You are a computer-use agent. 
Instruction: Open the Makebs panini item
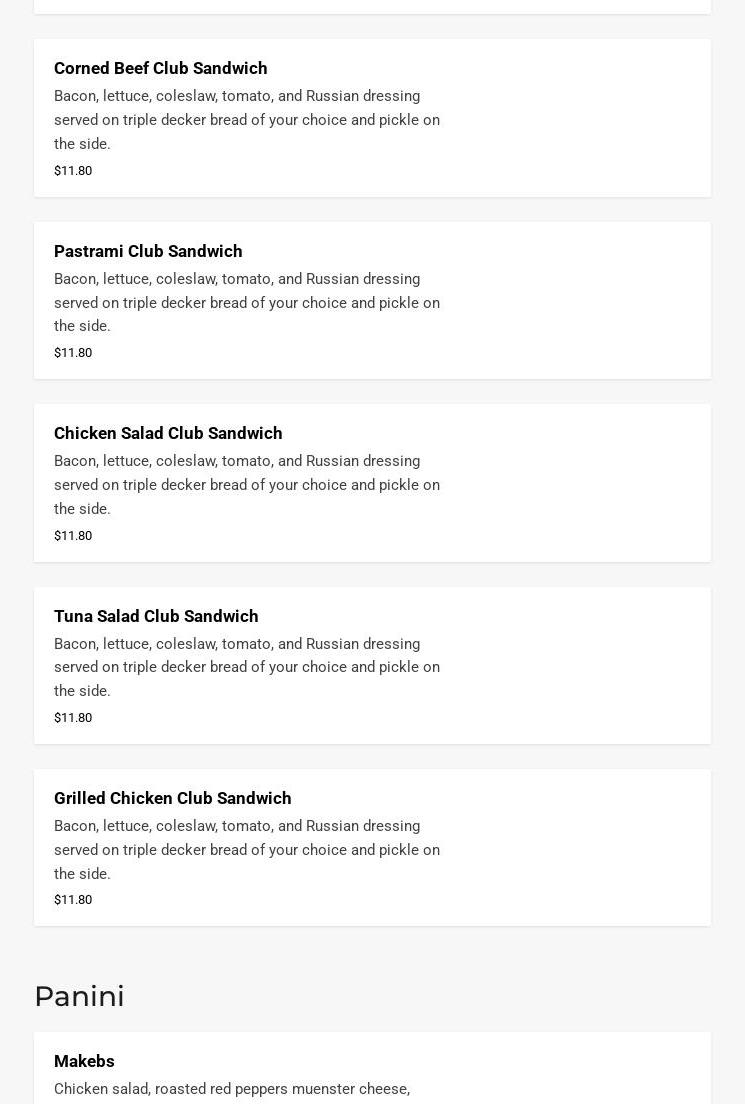click(x=84, y=1061)
